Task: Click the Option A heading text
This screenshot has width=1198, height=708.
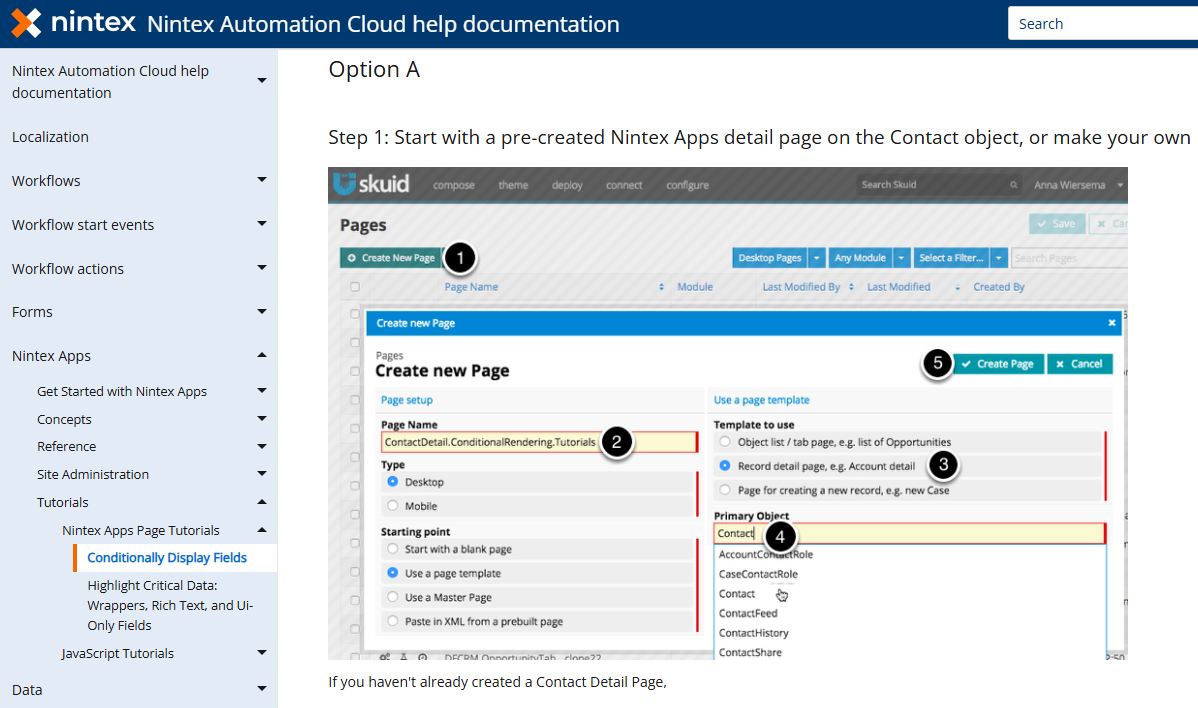Action: tap(374, 70)
